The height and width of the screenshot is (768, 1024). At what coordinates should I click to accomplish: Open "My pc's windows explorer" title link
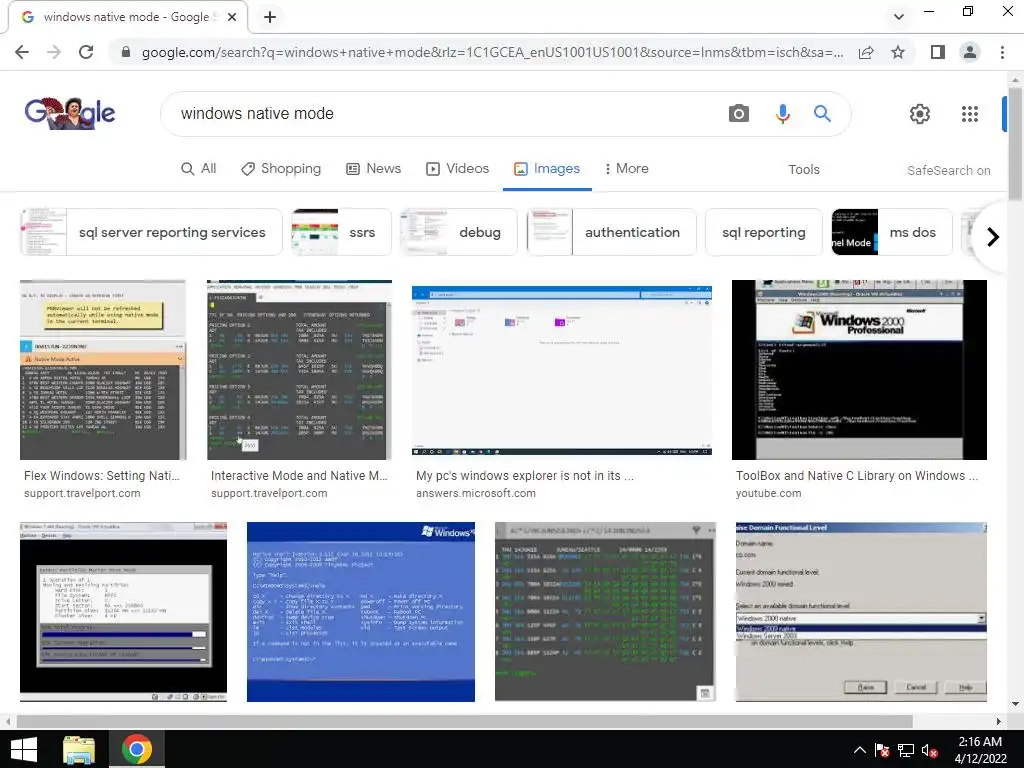tap(524, 476)
